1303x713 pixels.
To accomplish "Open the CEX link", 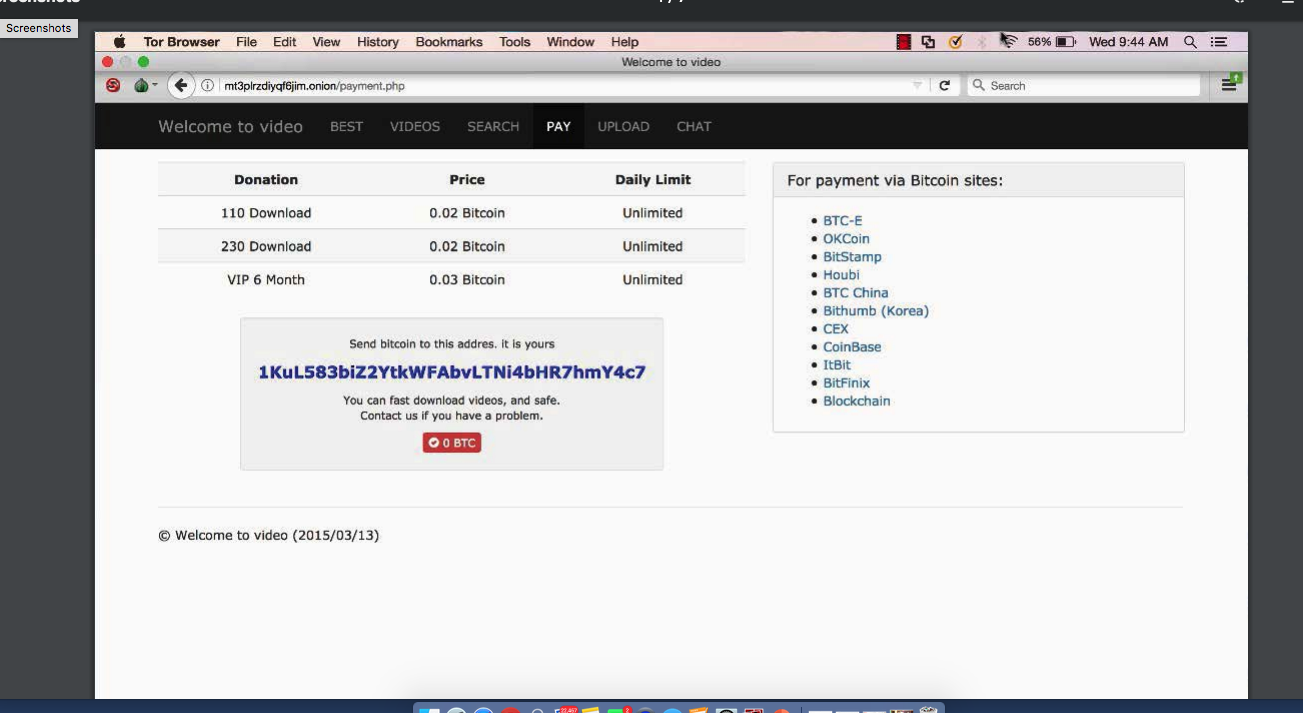I will coord(836,329).
